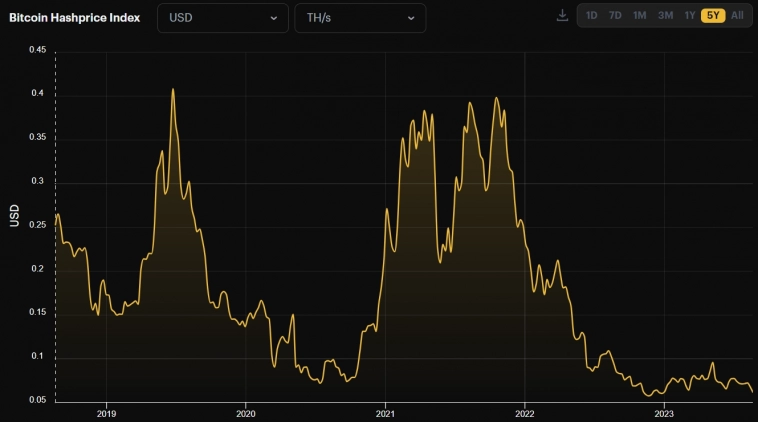The width and height of the screenshot is (758, 422).
Task: Click the 2019 label on time axis
Action: pos(107,412)
